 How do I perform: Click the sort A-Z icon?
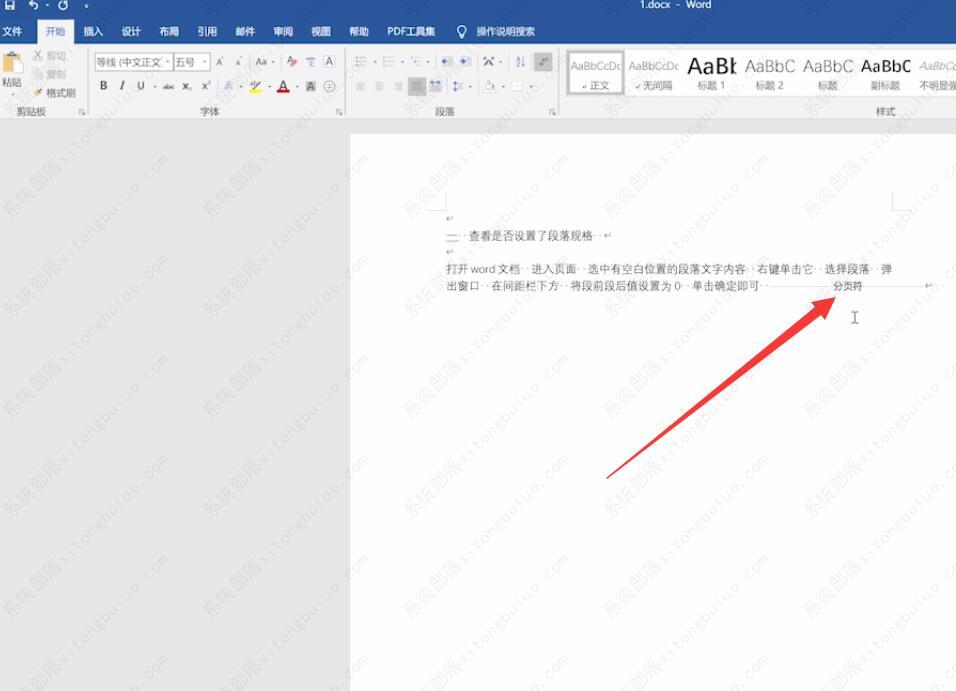point(520,62)
